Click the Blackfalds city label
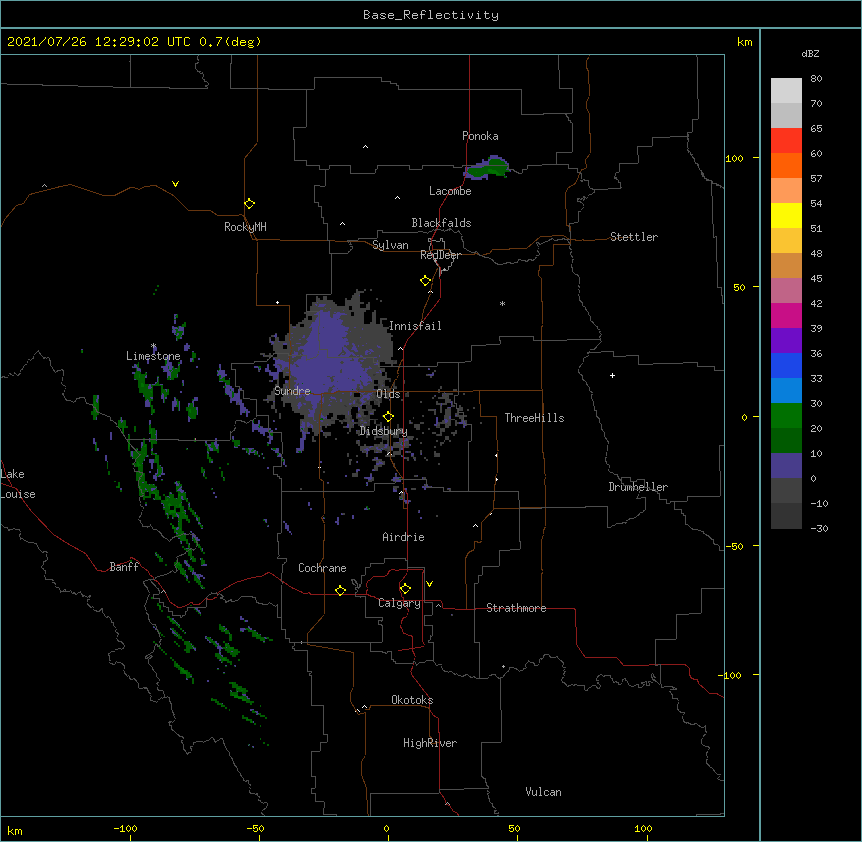This screenshot has width=862, height=842. pos(441,223)
